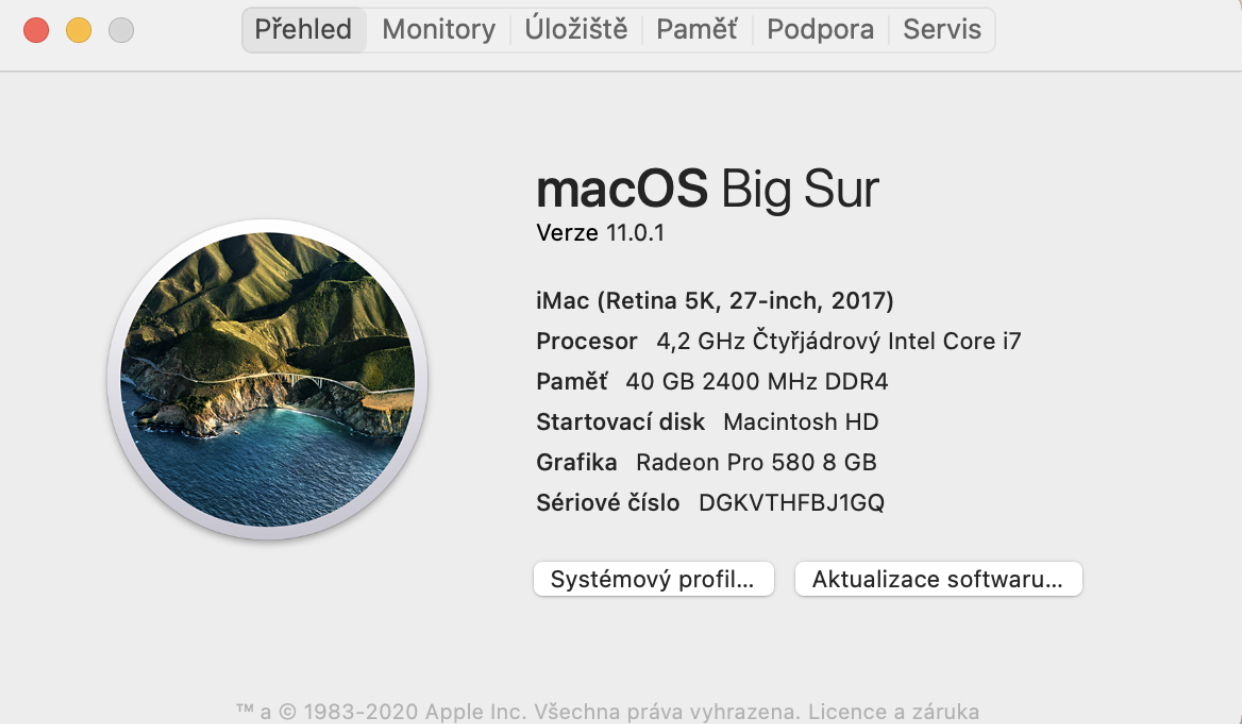1242x724 pixels.
Task: Select the Úložiště tab
Action: tap(576, 30)
